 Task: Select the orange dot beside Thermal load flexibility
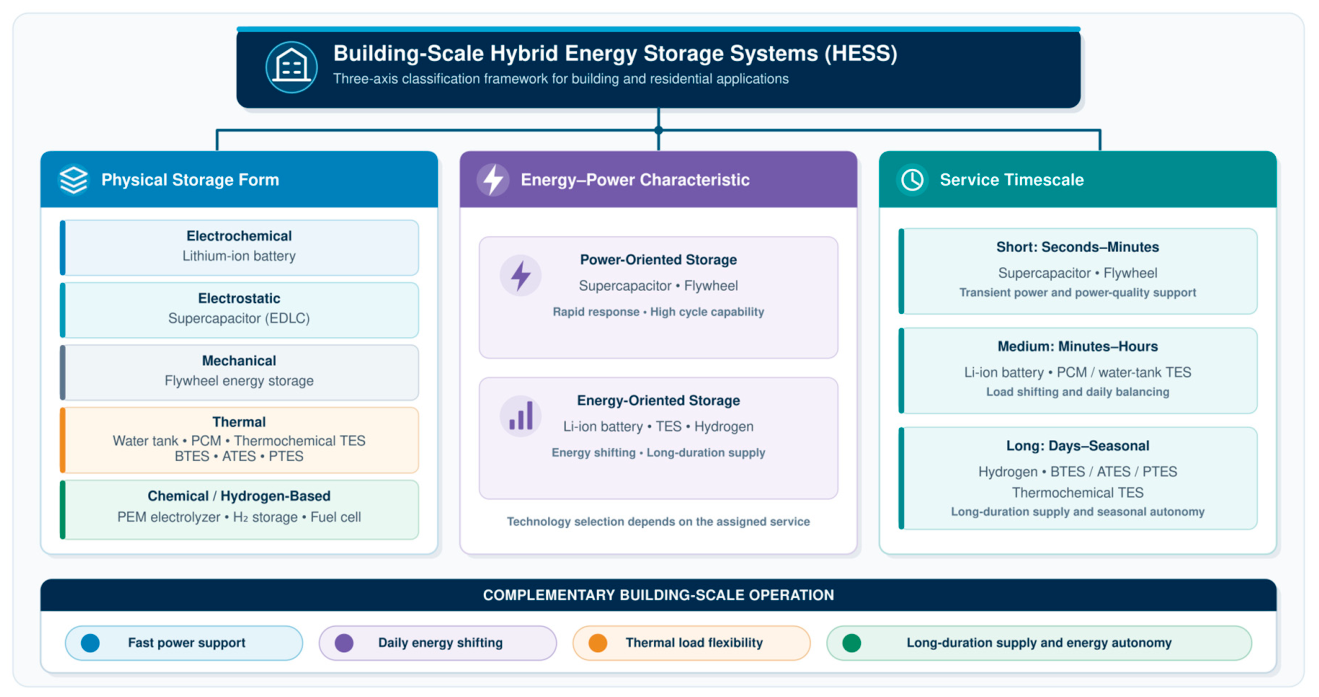(598, 643)
